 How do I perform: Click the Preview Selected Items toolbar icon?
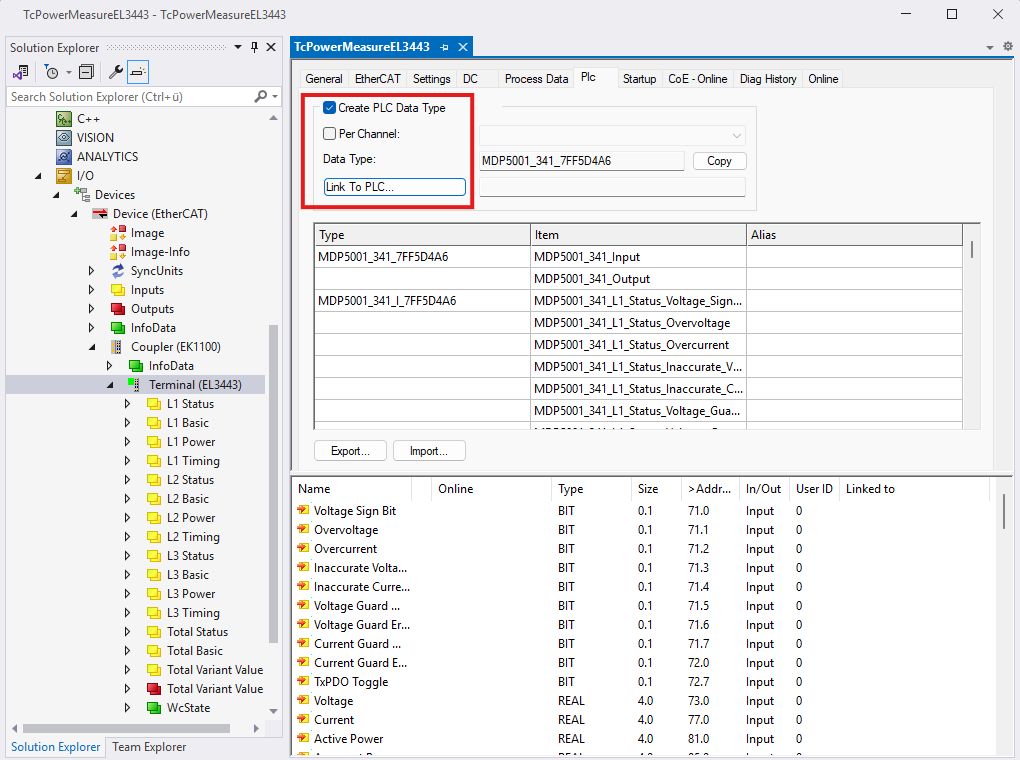(x=138, y=72)
